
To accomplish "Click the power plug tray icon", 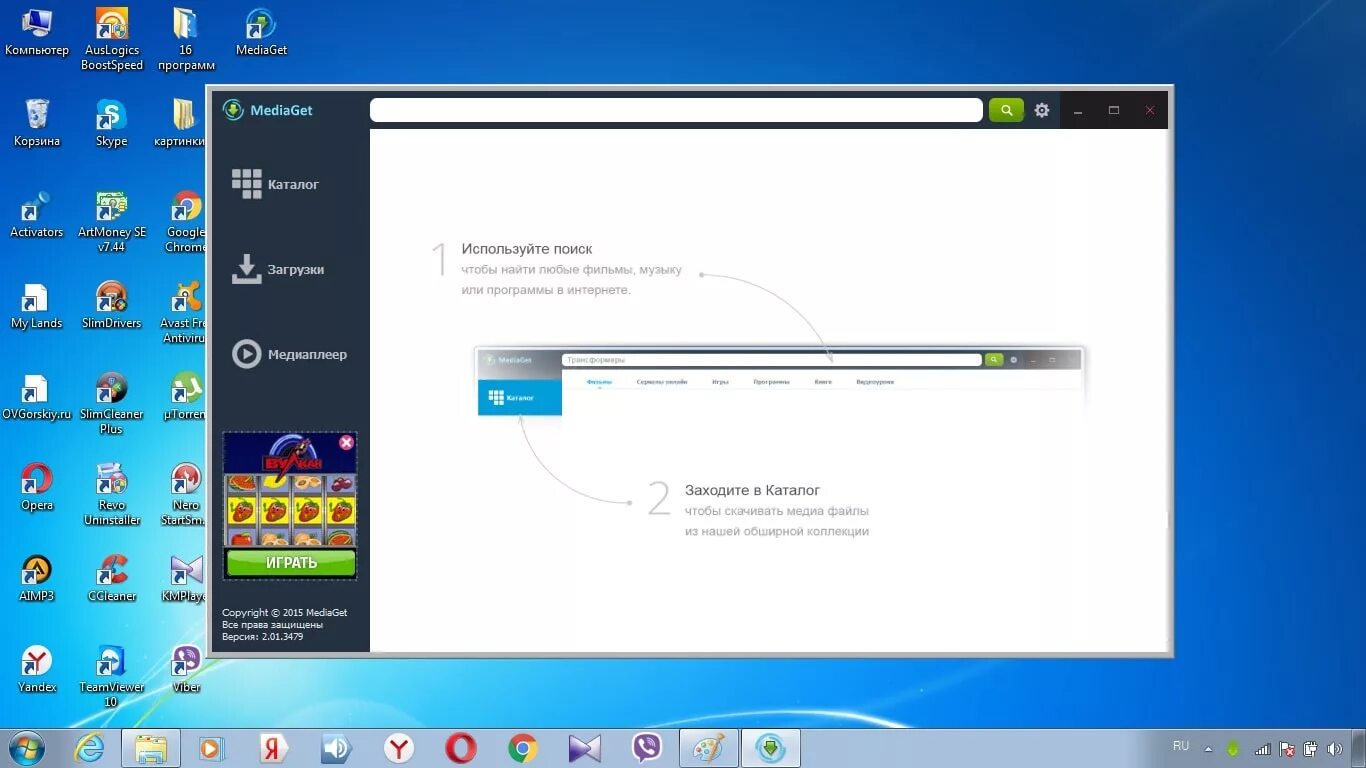I will point(1311,748).
